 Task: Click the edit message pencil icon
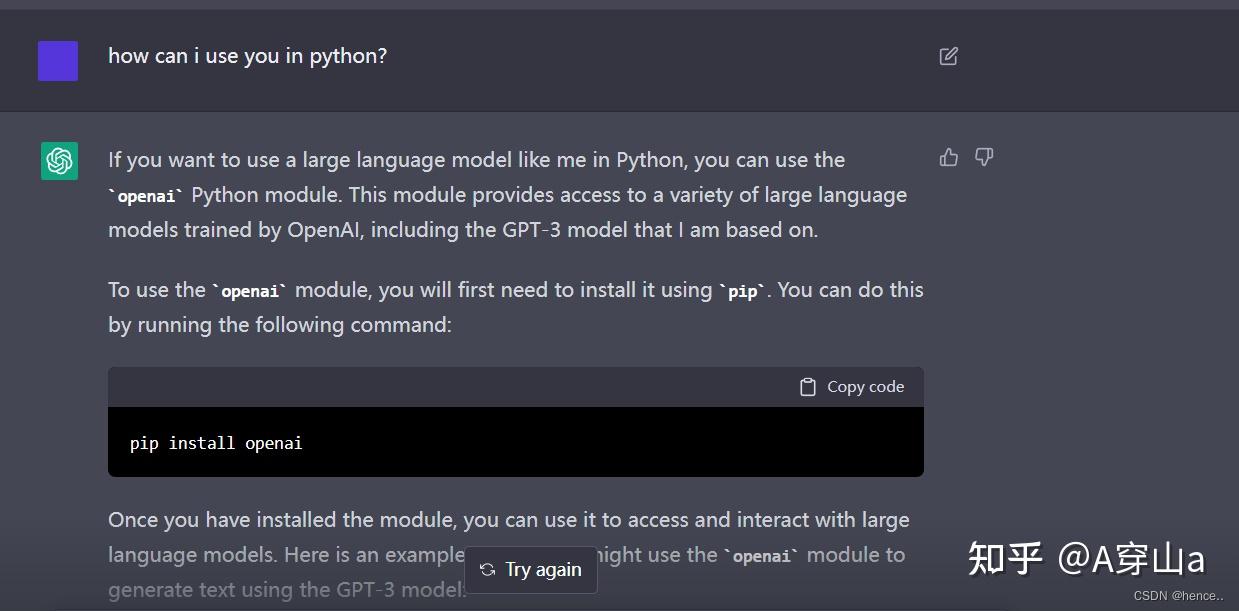point(949,56)
